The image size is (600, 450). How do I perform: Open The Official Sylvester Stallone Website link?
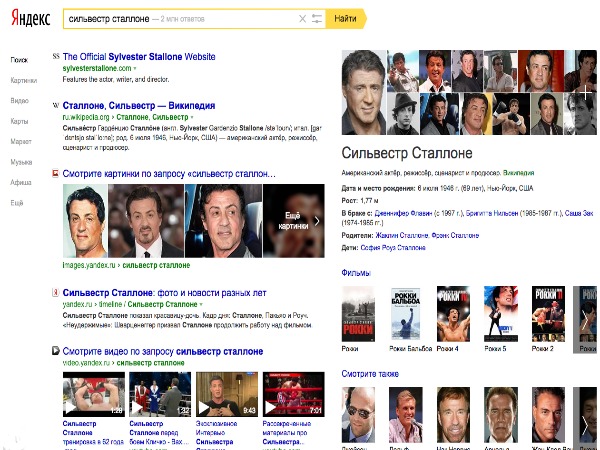coord(139,57)
